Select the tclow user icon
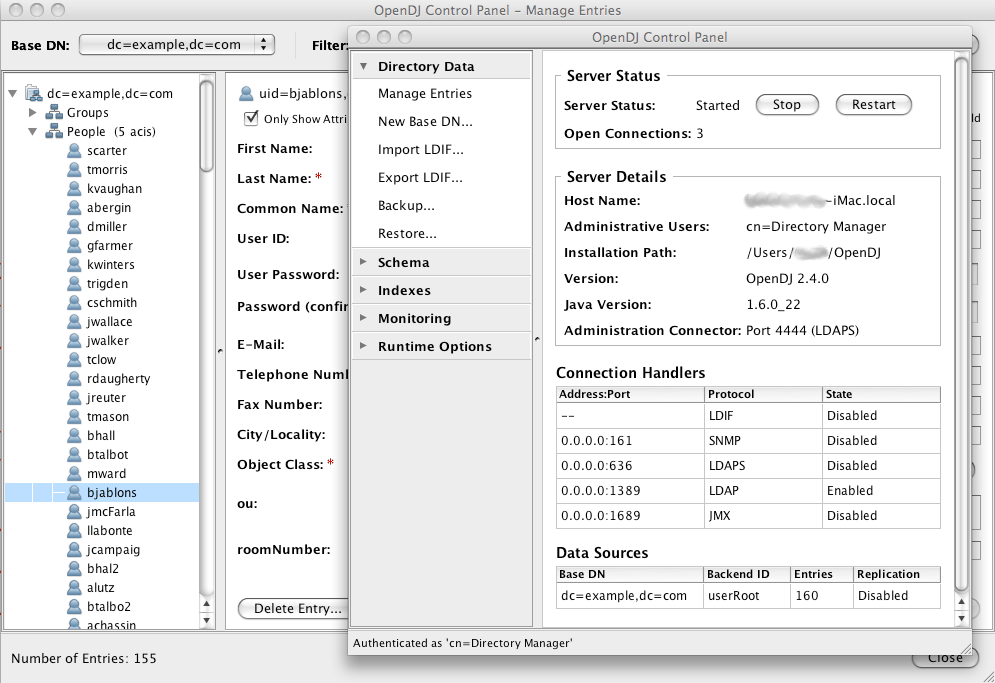The height and width of the screenshot is (683, 995). [x=74, y=360]
